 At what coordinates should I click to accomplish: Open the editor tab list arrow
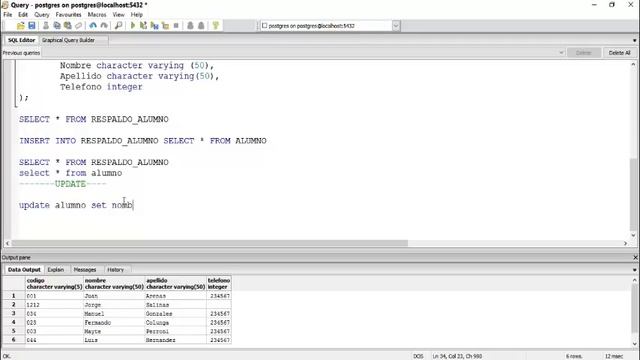tap(634, 40)
